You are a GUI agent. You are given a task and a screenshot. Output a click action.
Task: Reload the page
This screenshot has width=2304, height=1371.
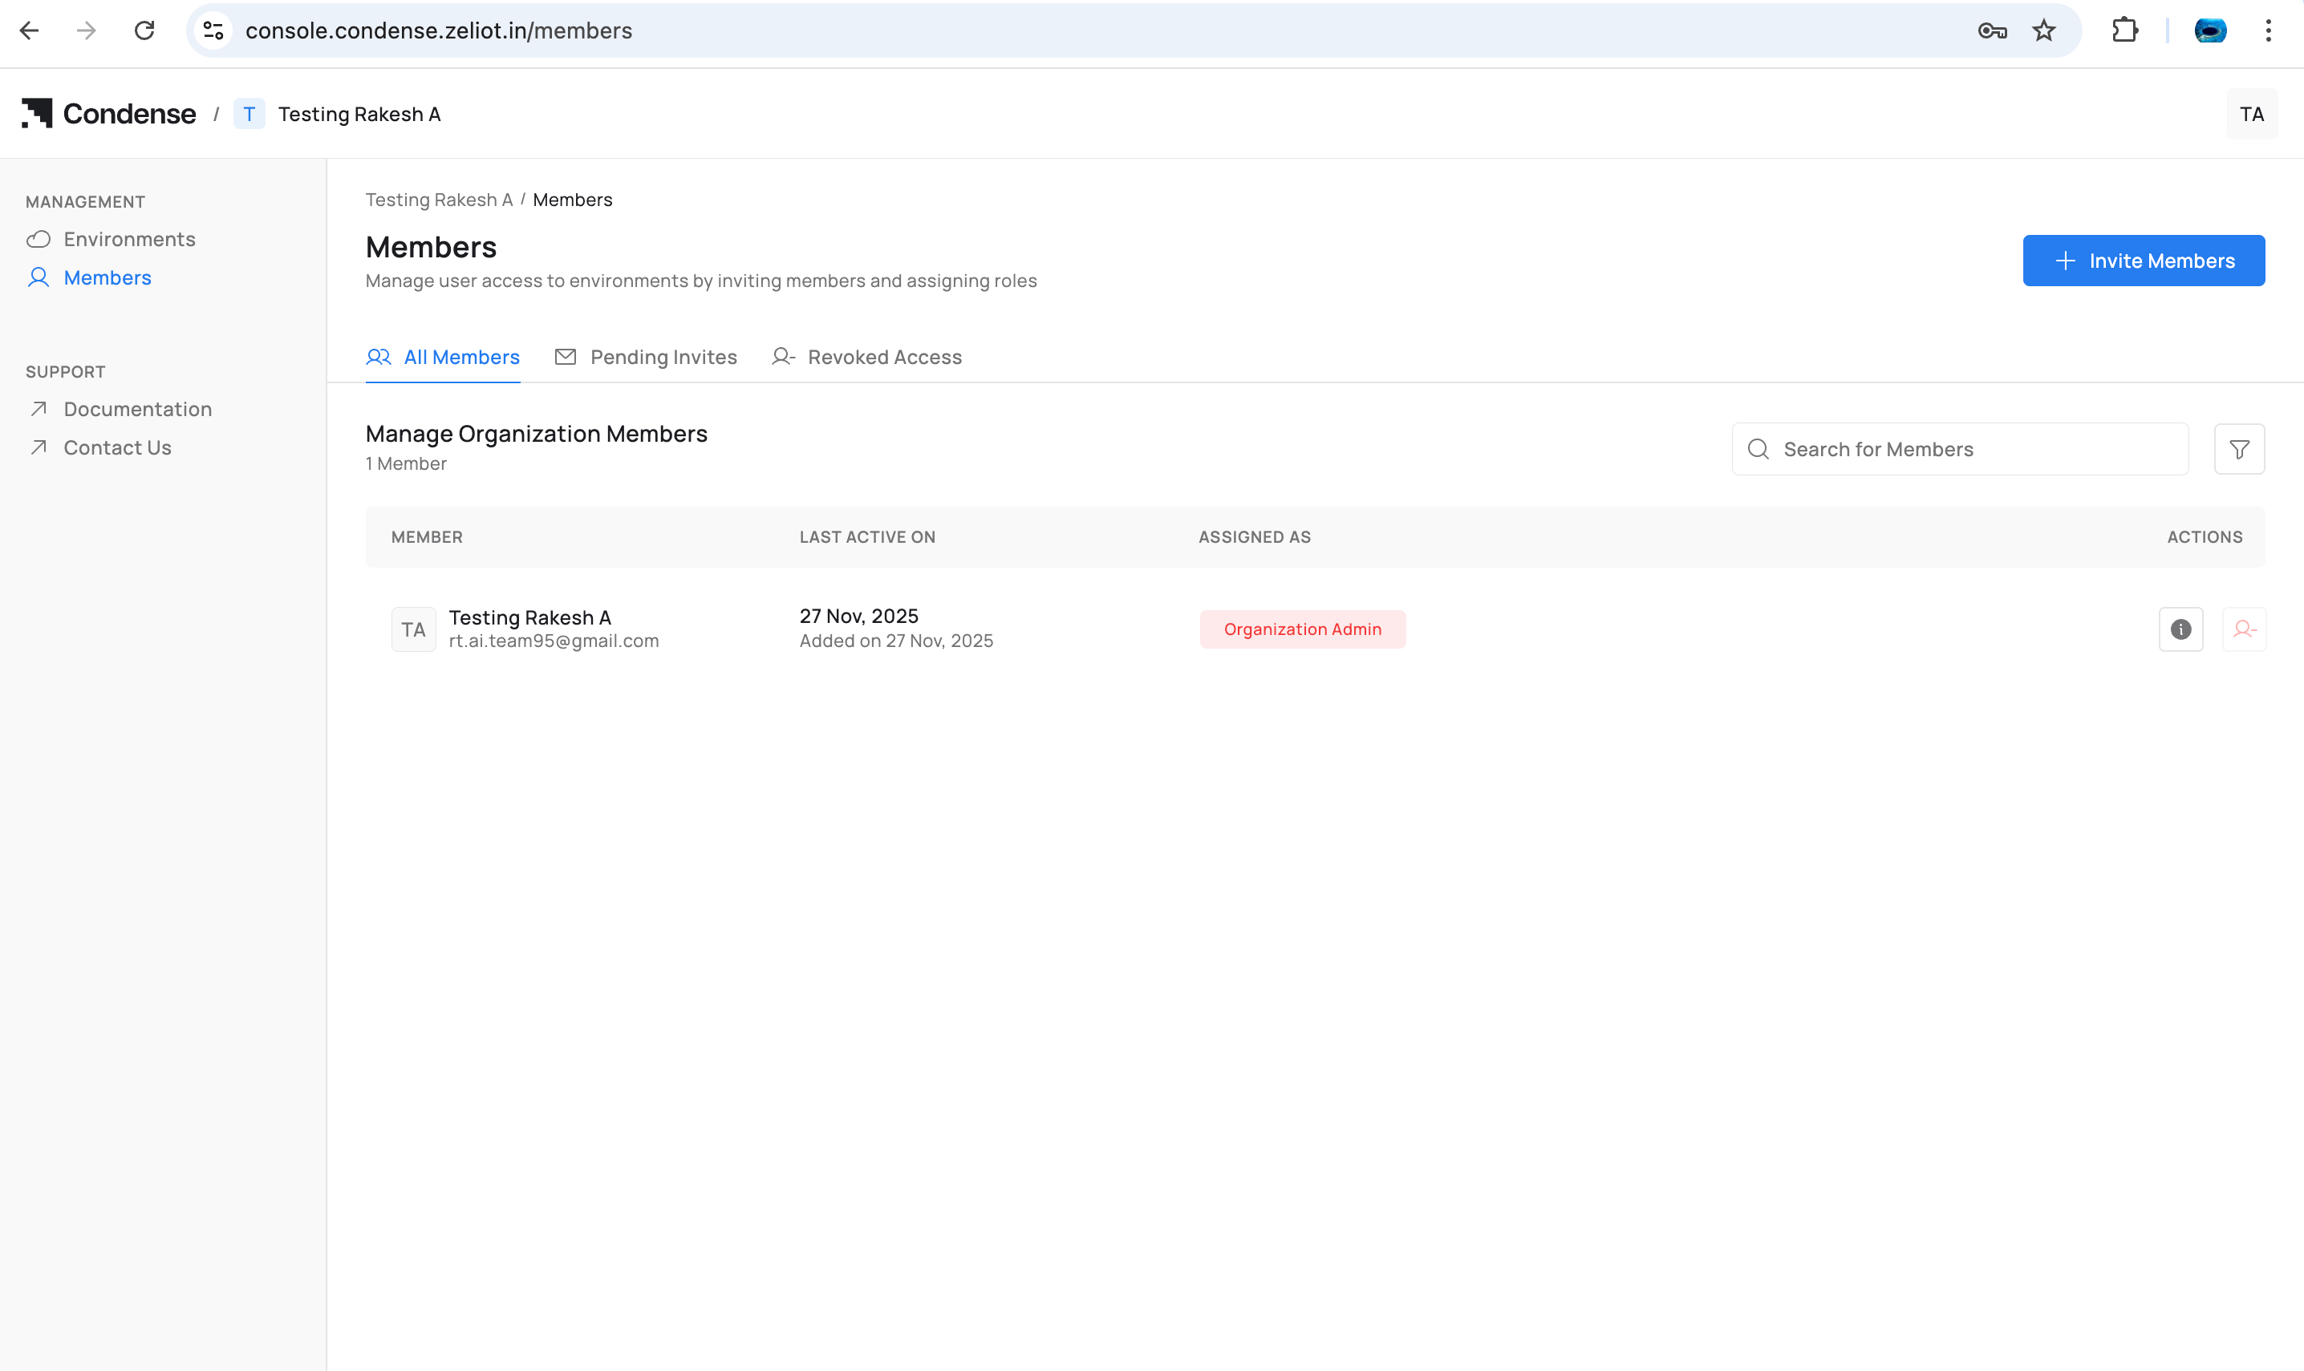(x=144, y=31)
